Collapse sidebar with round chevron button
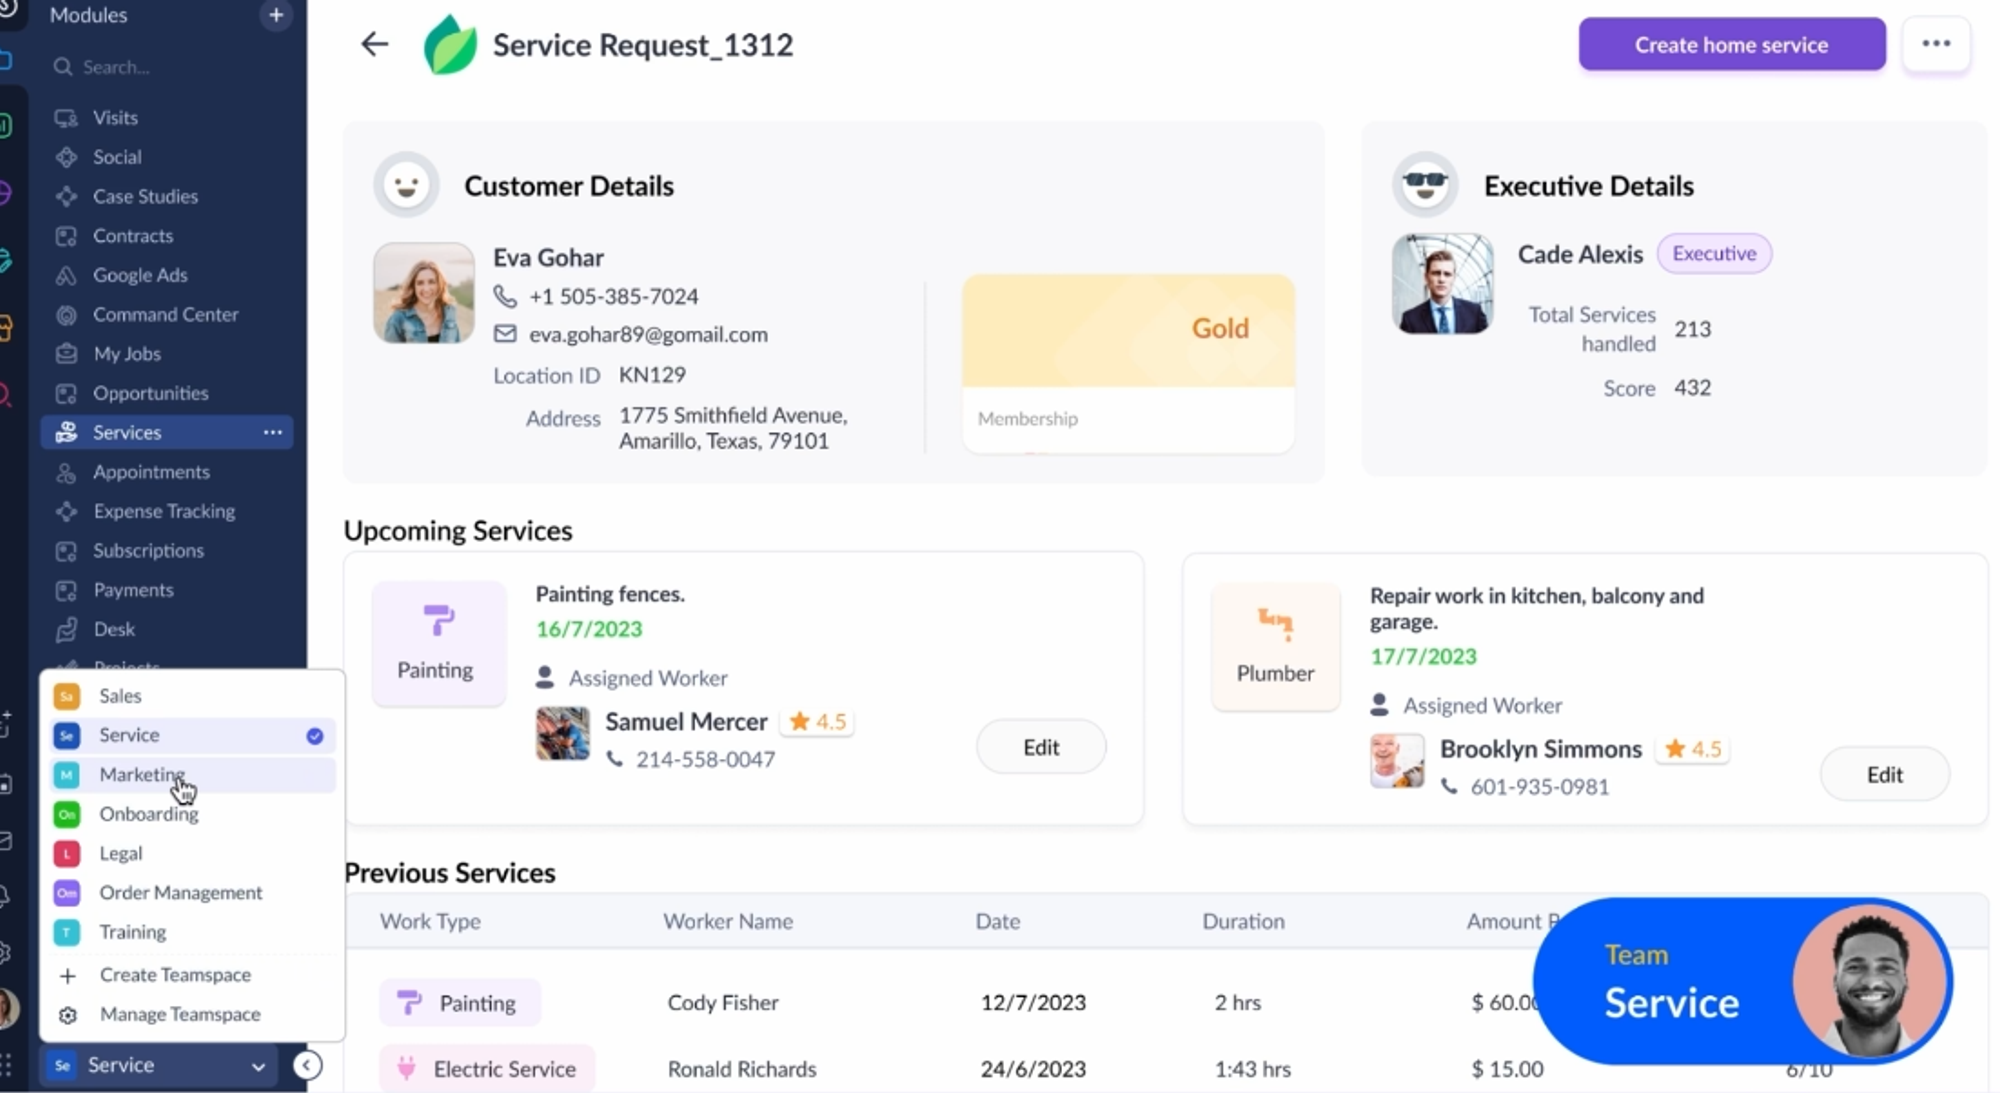The height and width of the screenshot is (1093, 2000). pos(307,1066)
